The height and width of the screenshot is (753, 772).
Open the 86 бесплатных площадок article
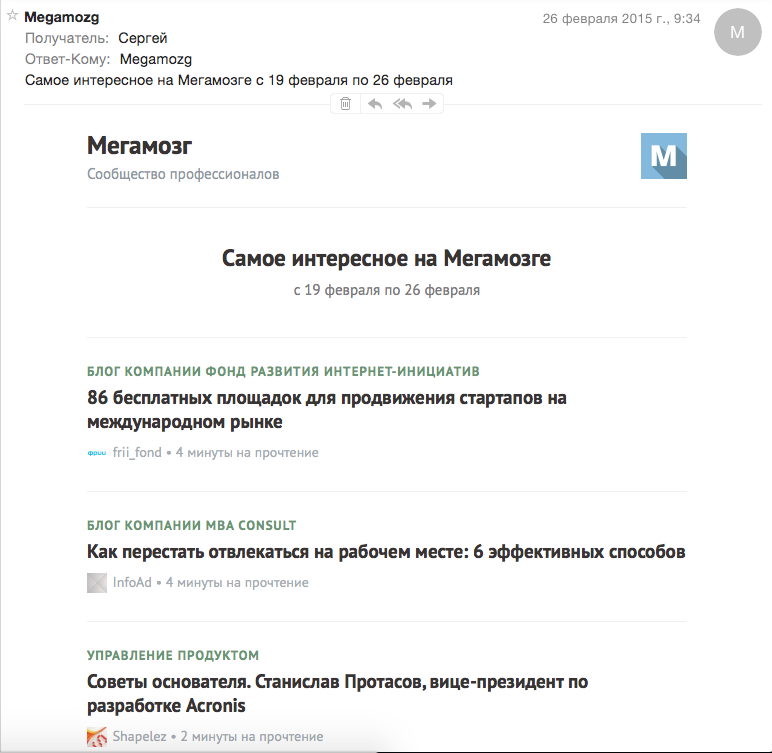[x=327, y=410]
